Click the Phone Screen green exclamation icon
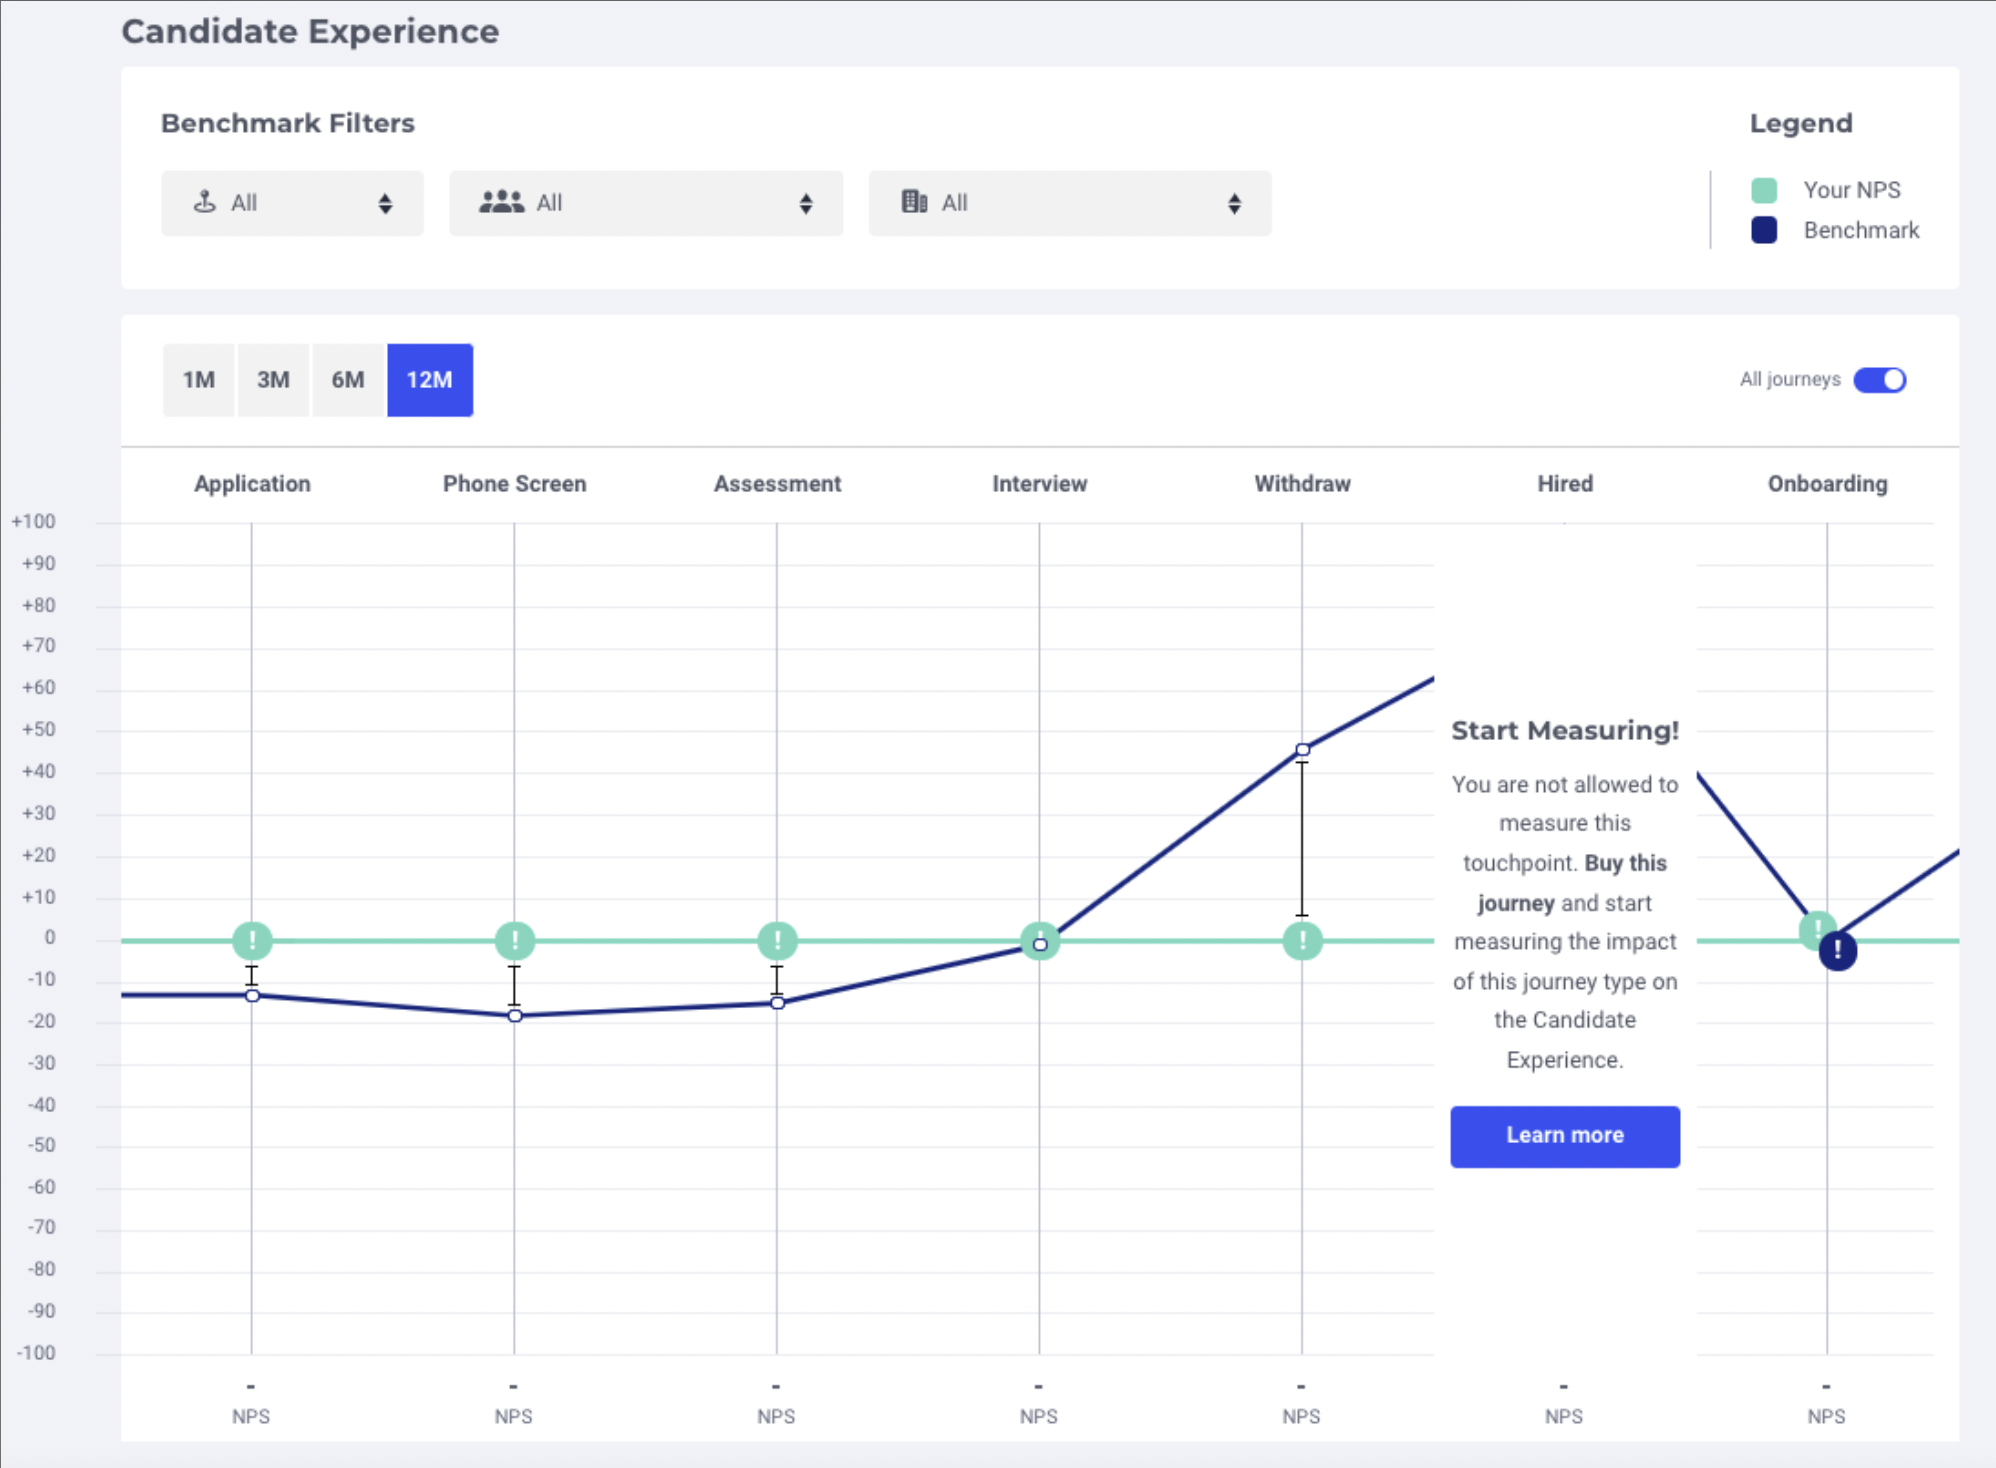The image size is (1996, 1468). click(515, 940)
